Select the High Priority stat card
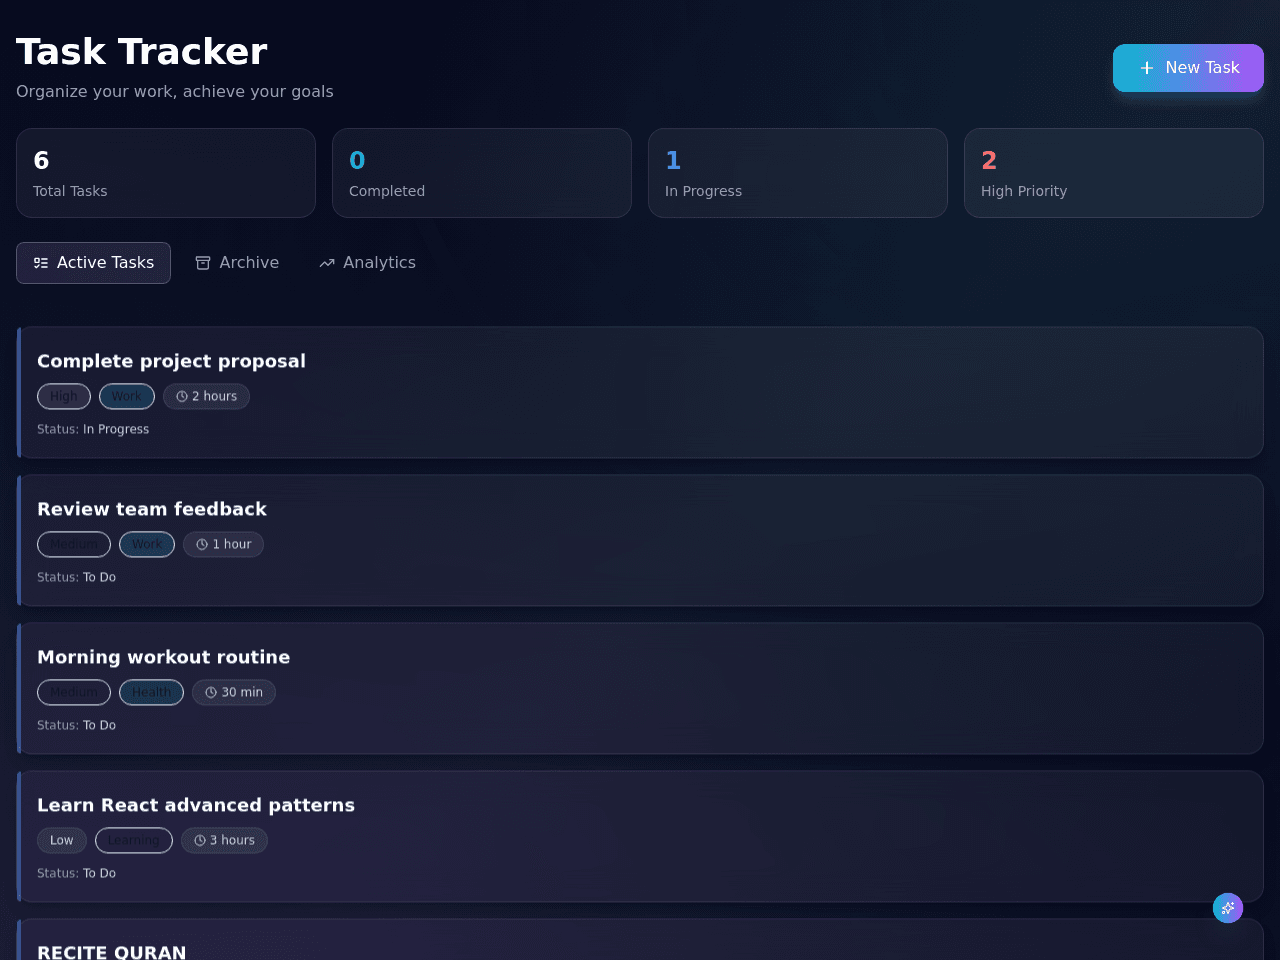This screenshot has height=960, width=1280. click(1114, 173)
